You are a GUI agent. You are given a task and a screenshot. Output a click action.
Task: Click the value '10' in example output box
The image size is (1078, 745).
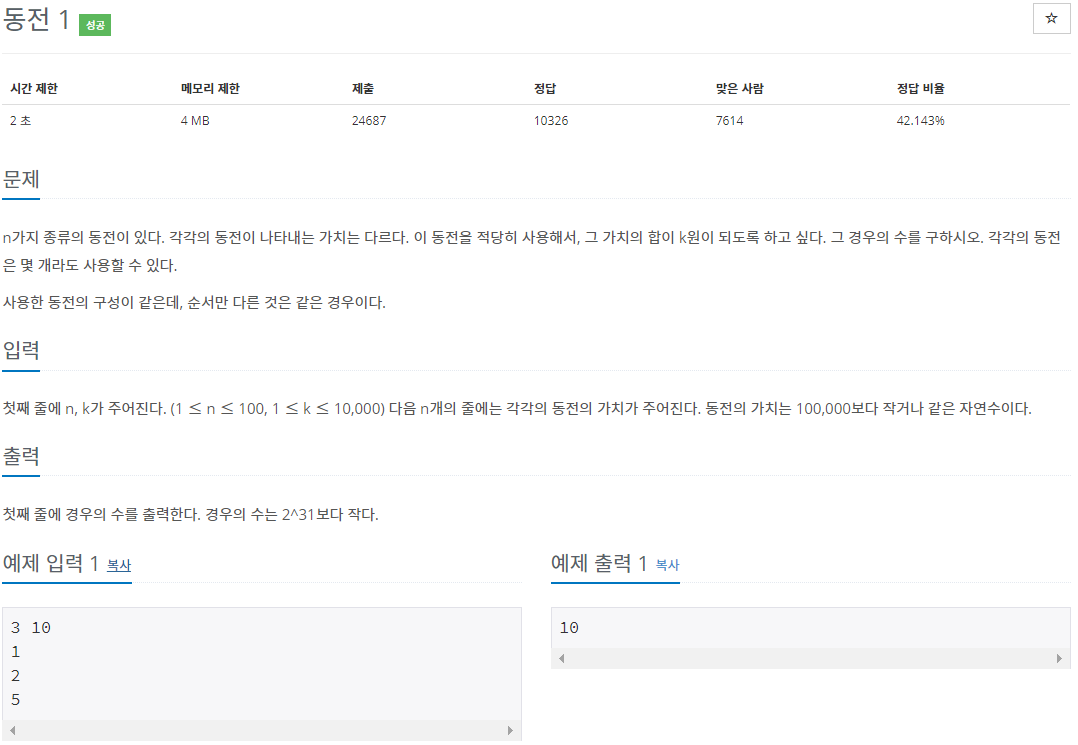click(569, 627)
